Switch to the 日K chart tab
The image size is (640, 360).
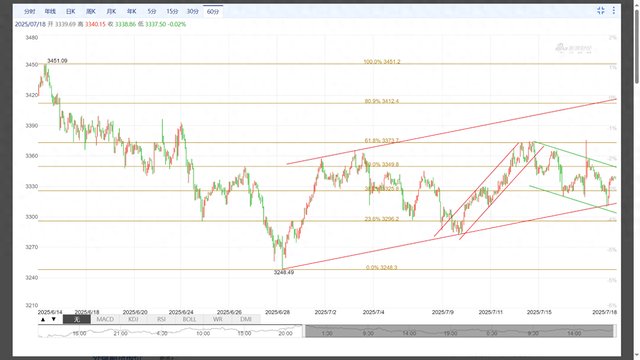tap(70, 11)
